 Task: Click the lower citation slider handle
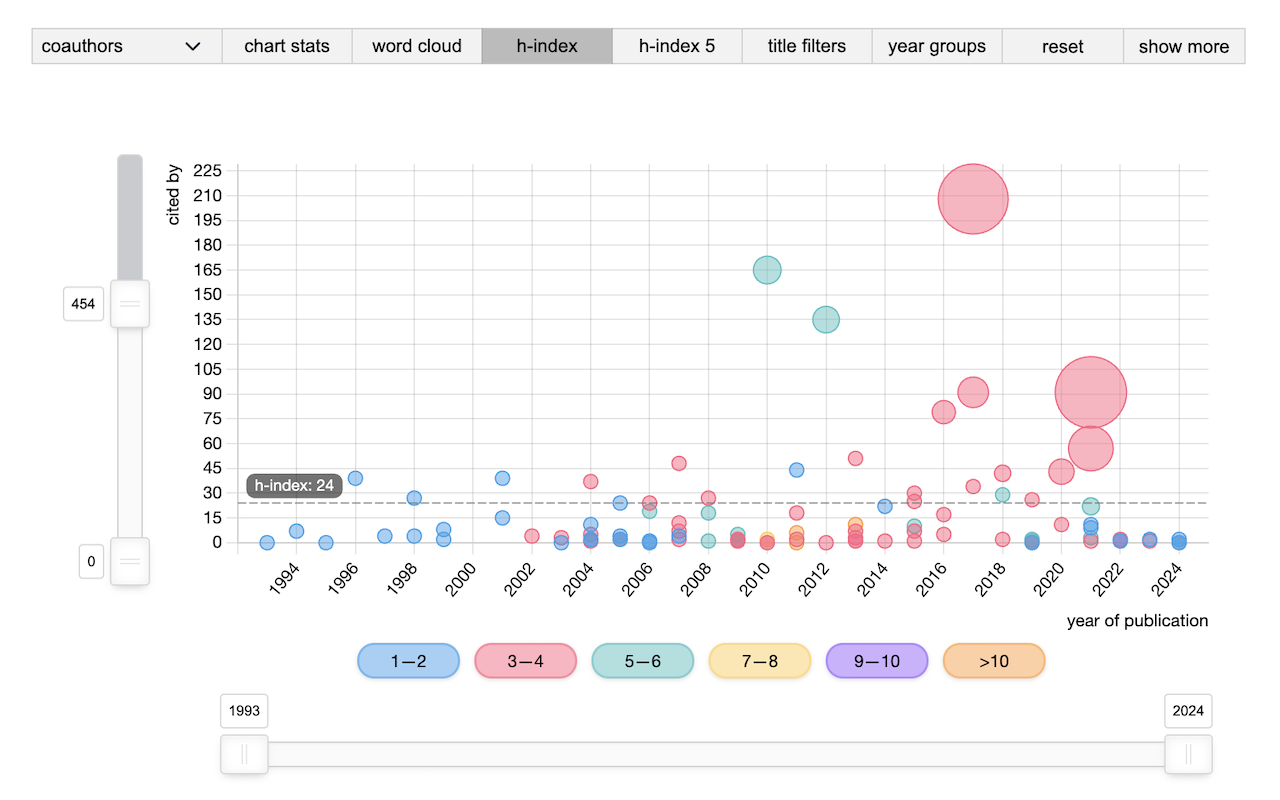(x=129, y=561)
